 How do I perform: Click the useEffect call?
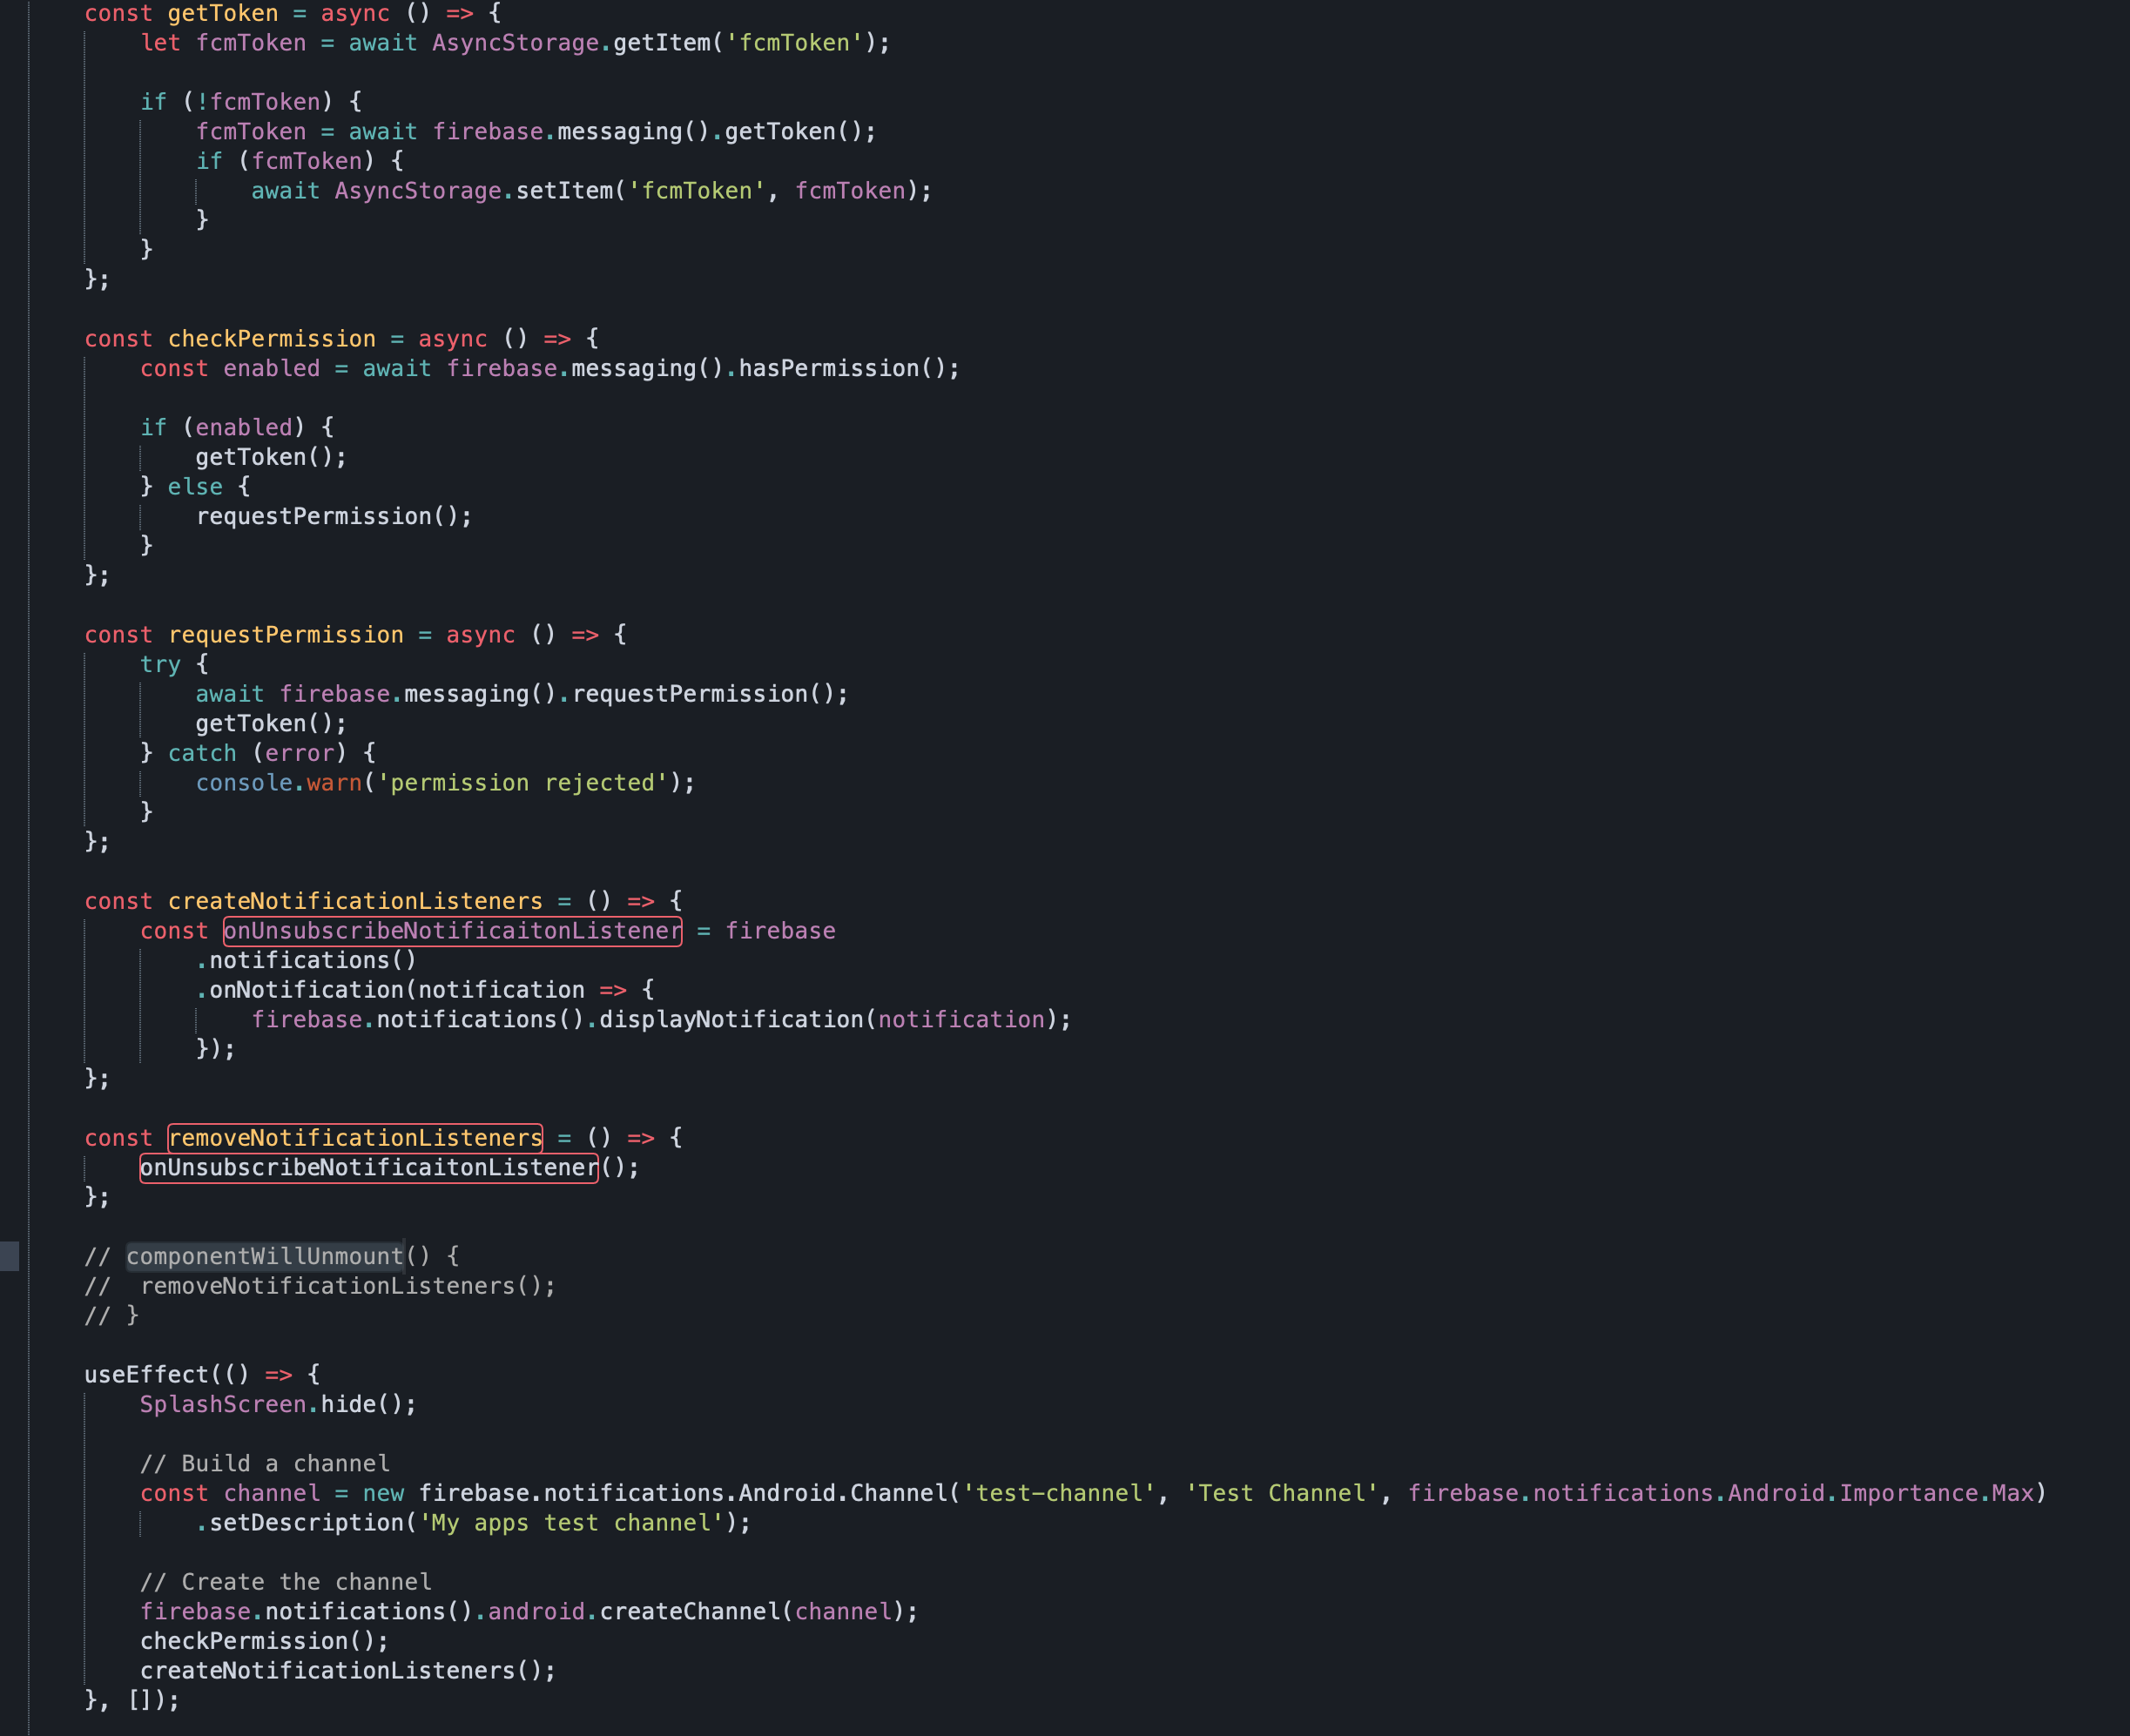(x=147, y=1376)
